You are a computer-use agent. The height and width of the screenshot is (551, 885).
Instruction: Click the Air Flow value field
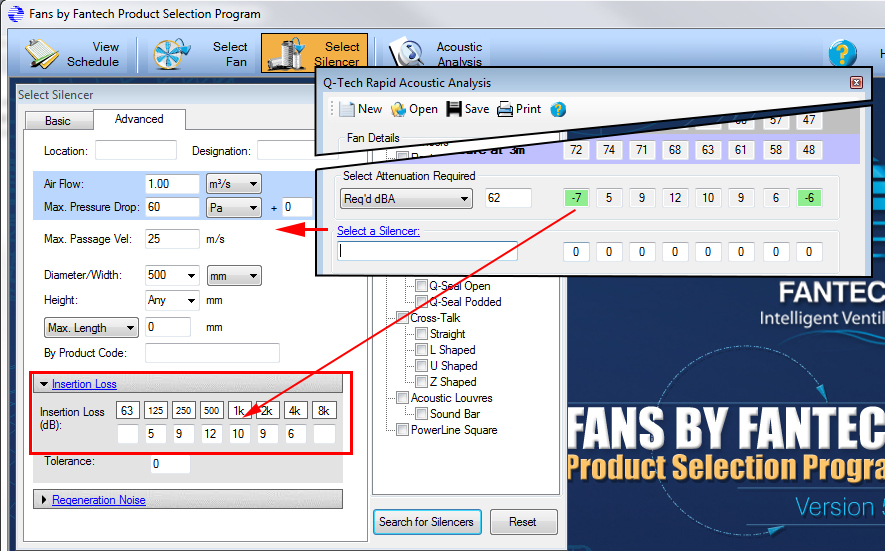coord(172,184)
